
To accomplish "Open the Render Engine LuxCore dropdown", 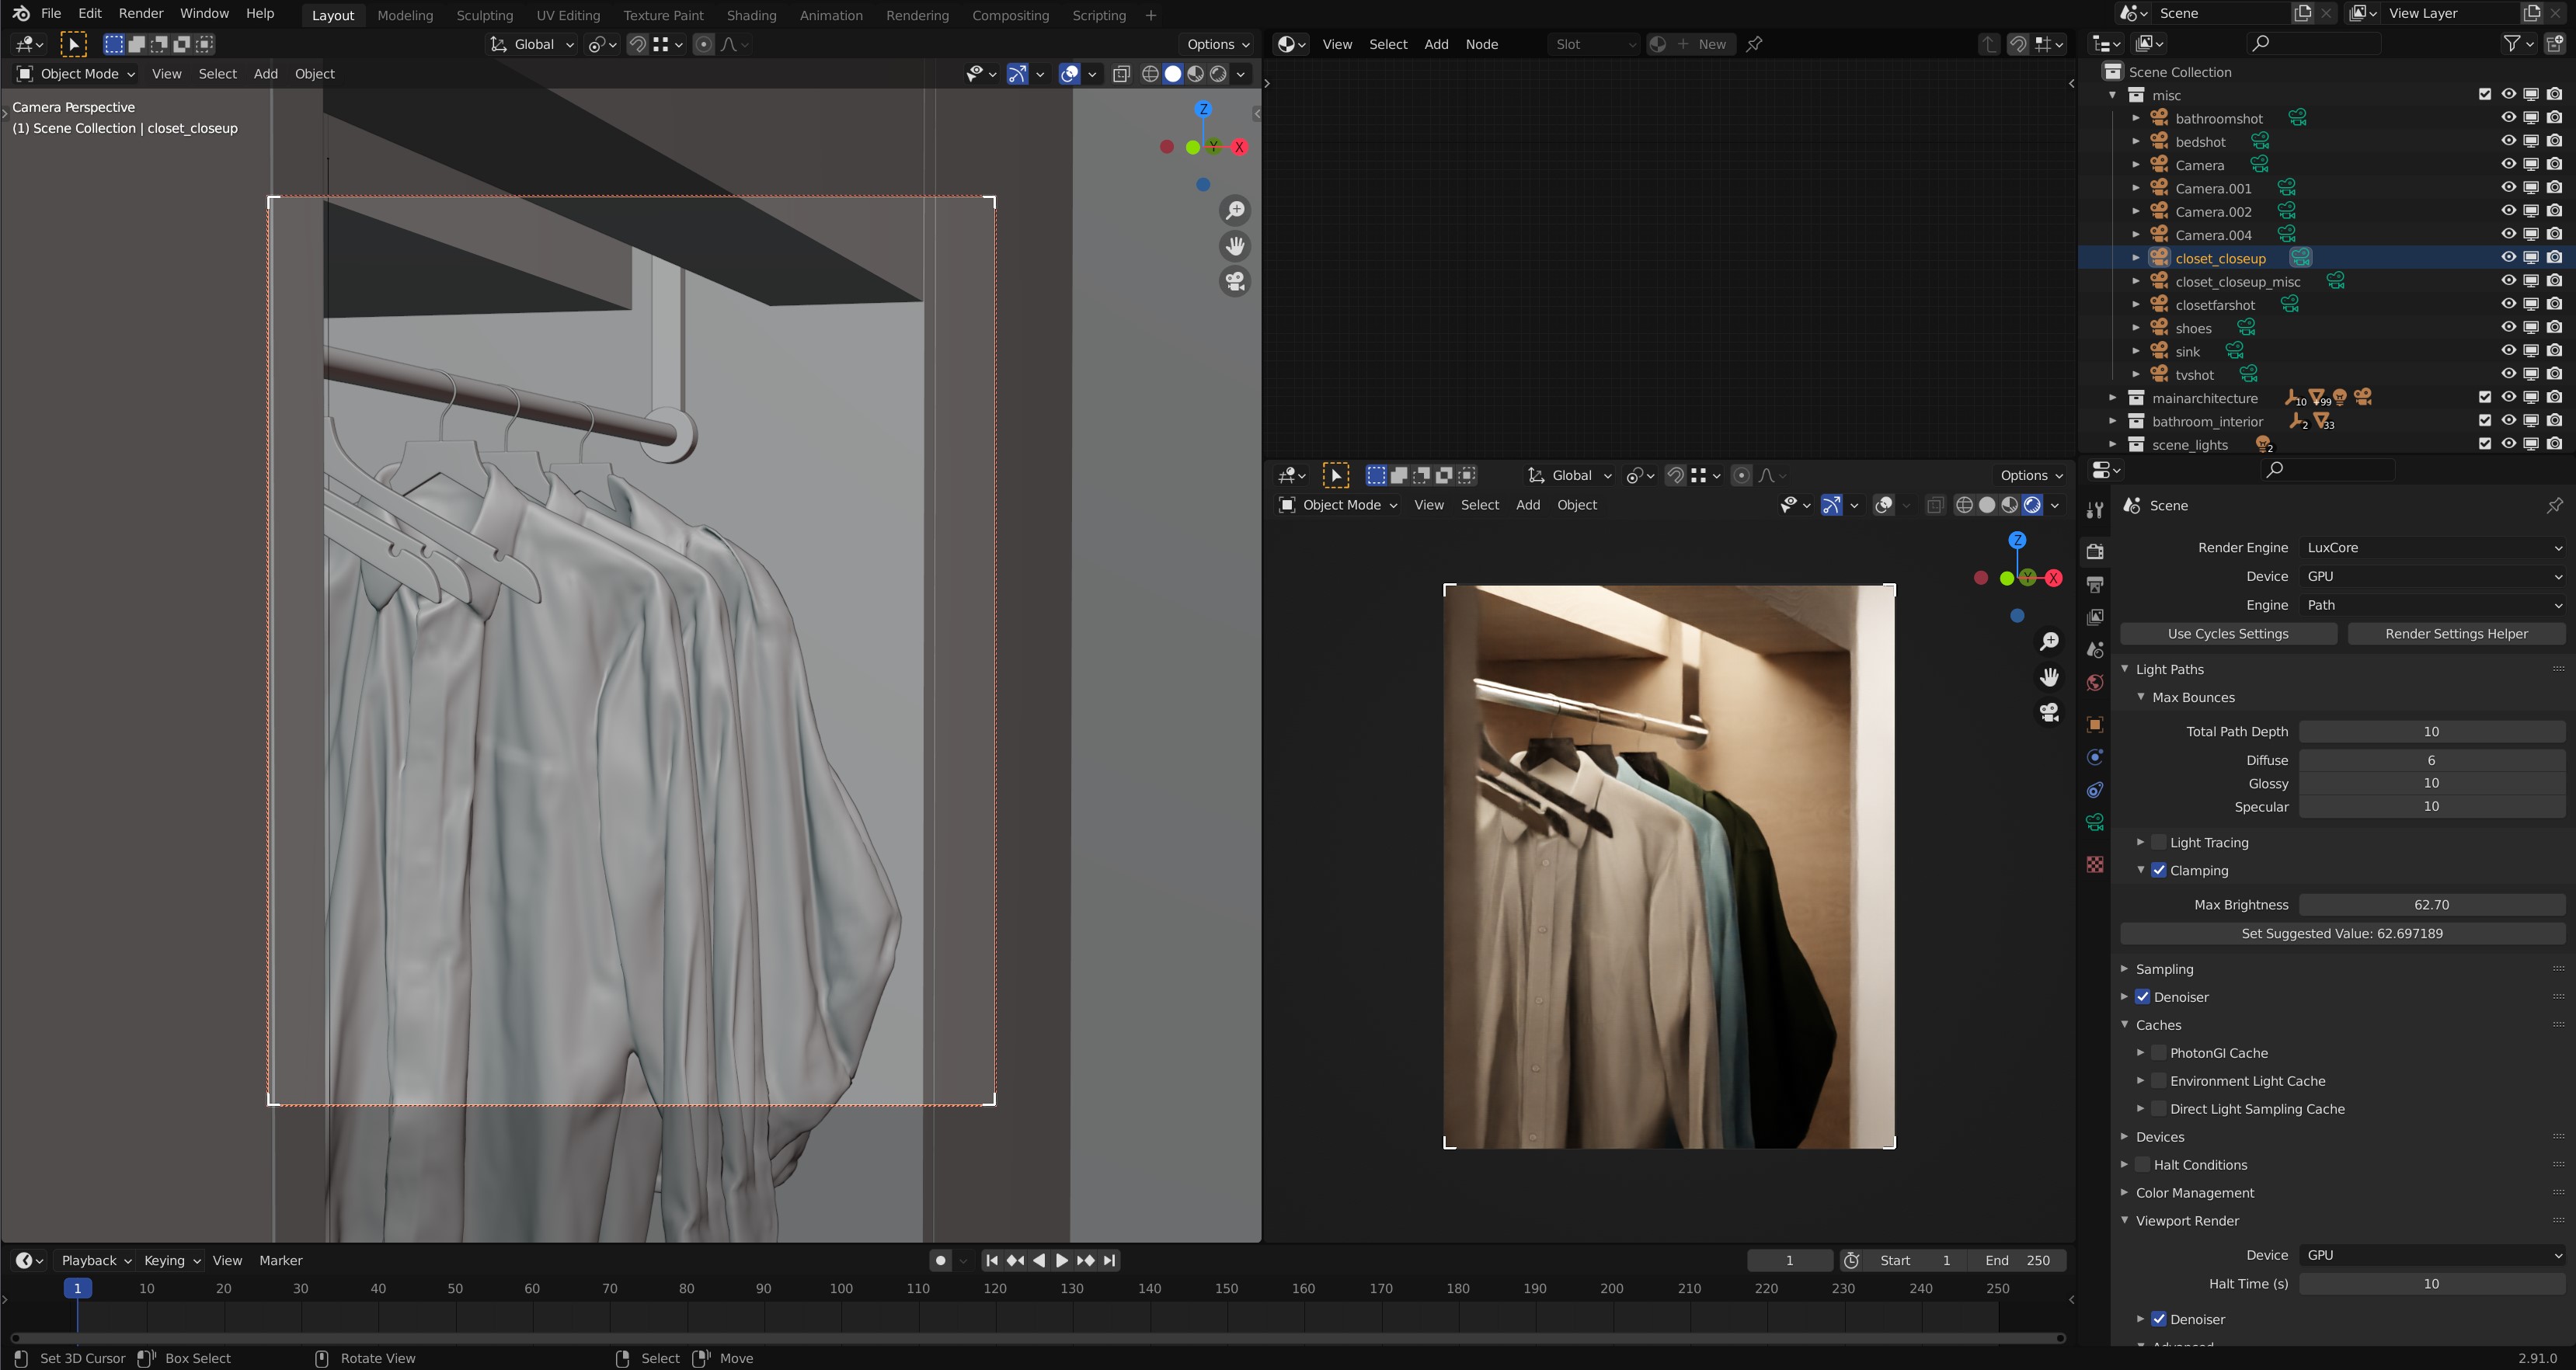I will pos(2431,547).
